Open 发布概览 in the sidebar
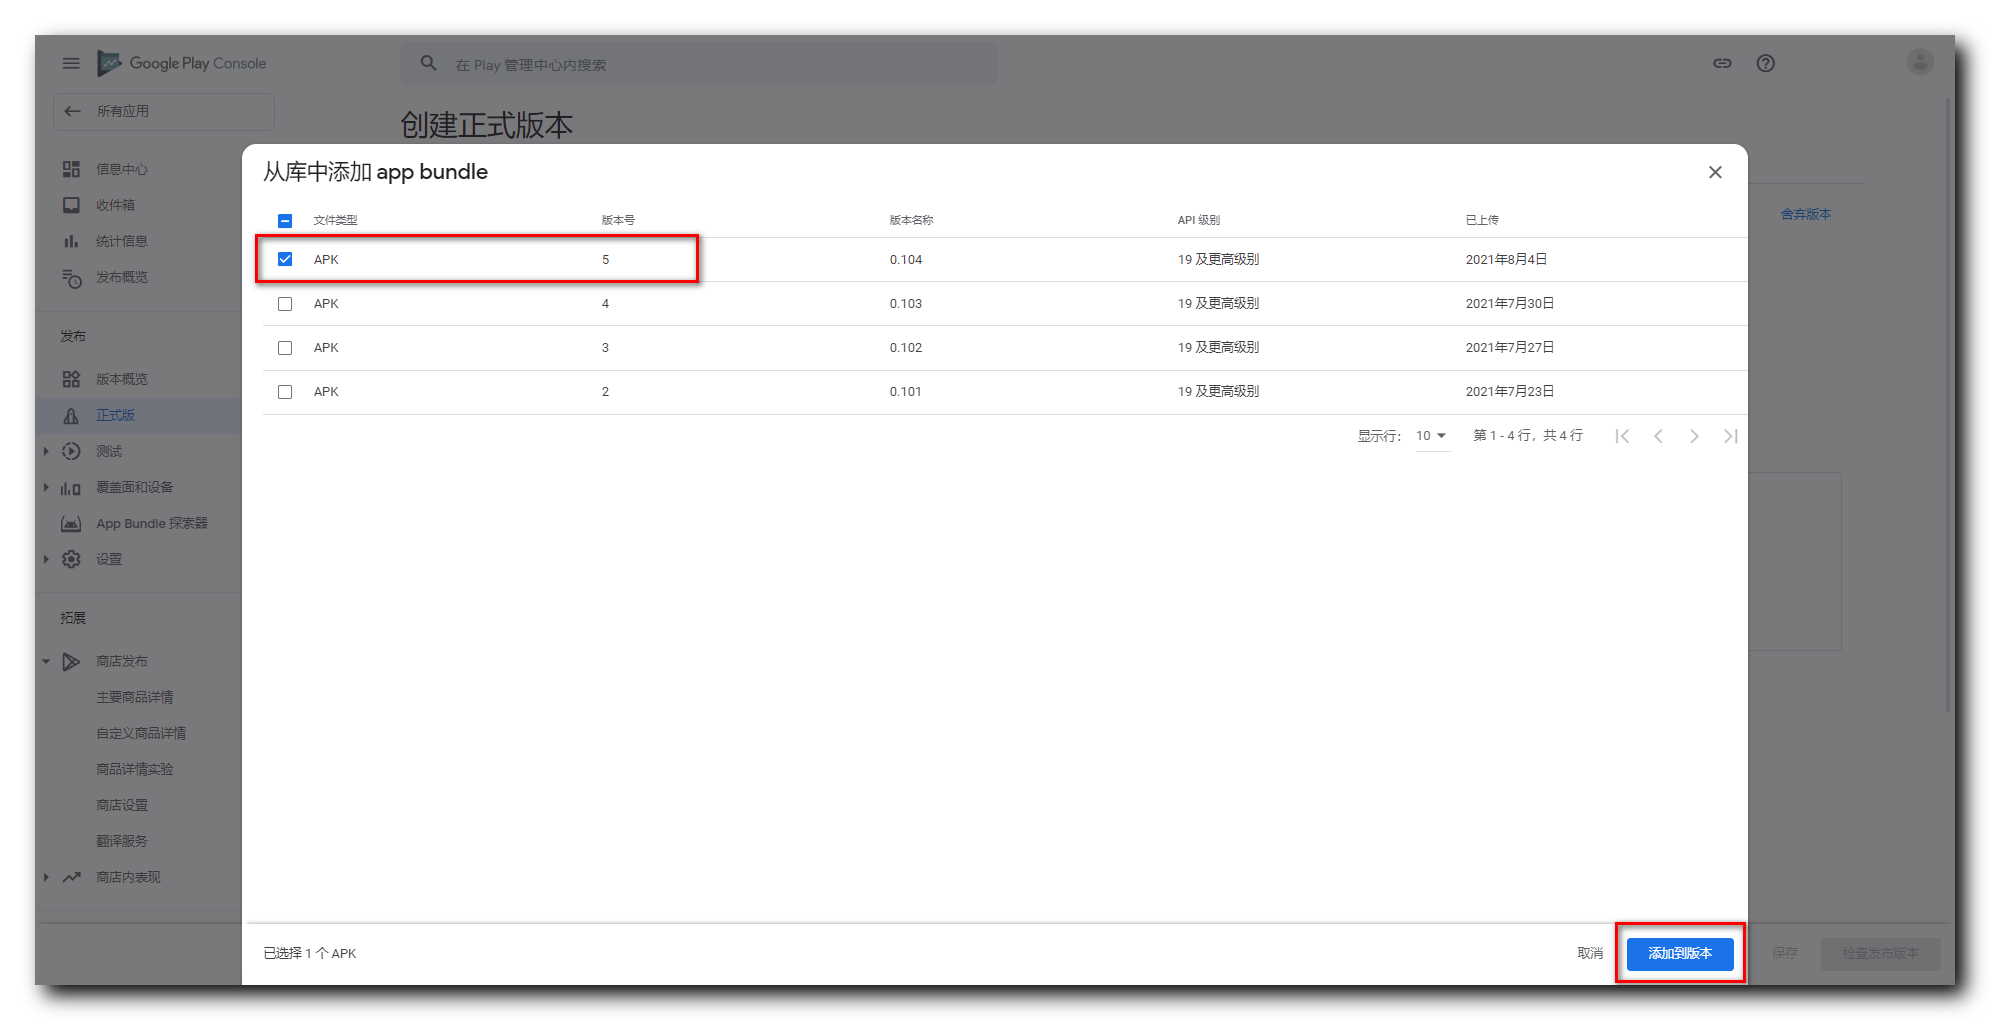This screenshot has width=1990, height=1020. [x=122, y=277]
